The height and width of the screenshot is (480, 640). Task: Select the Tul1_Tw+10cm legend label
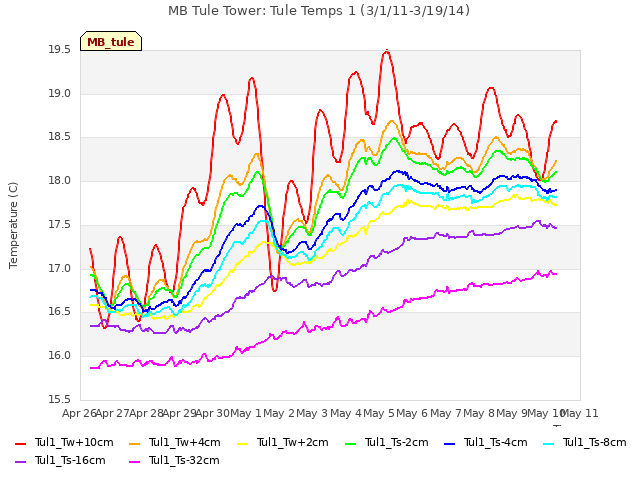74,442
